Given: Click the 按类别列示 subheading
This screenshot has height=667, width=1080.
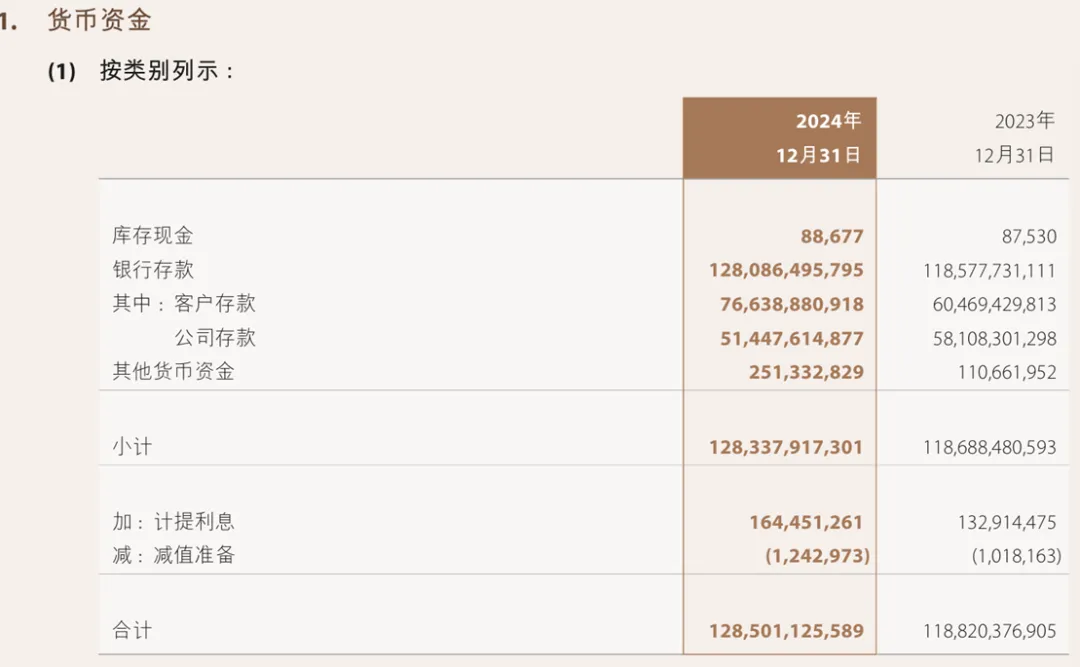Looking at the screenshot, I should (x=166, y=71).
